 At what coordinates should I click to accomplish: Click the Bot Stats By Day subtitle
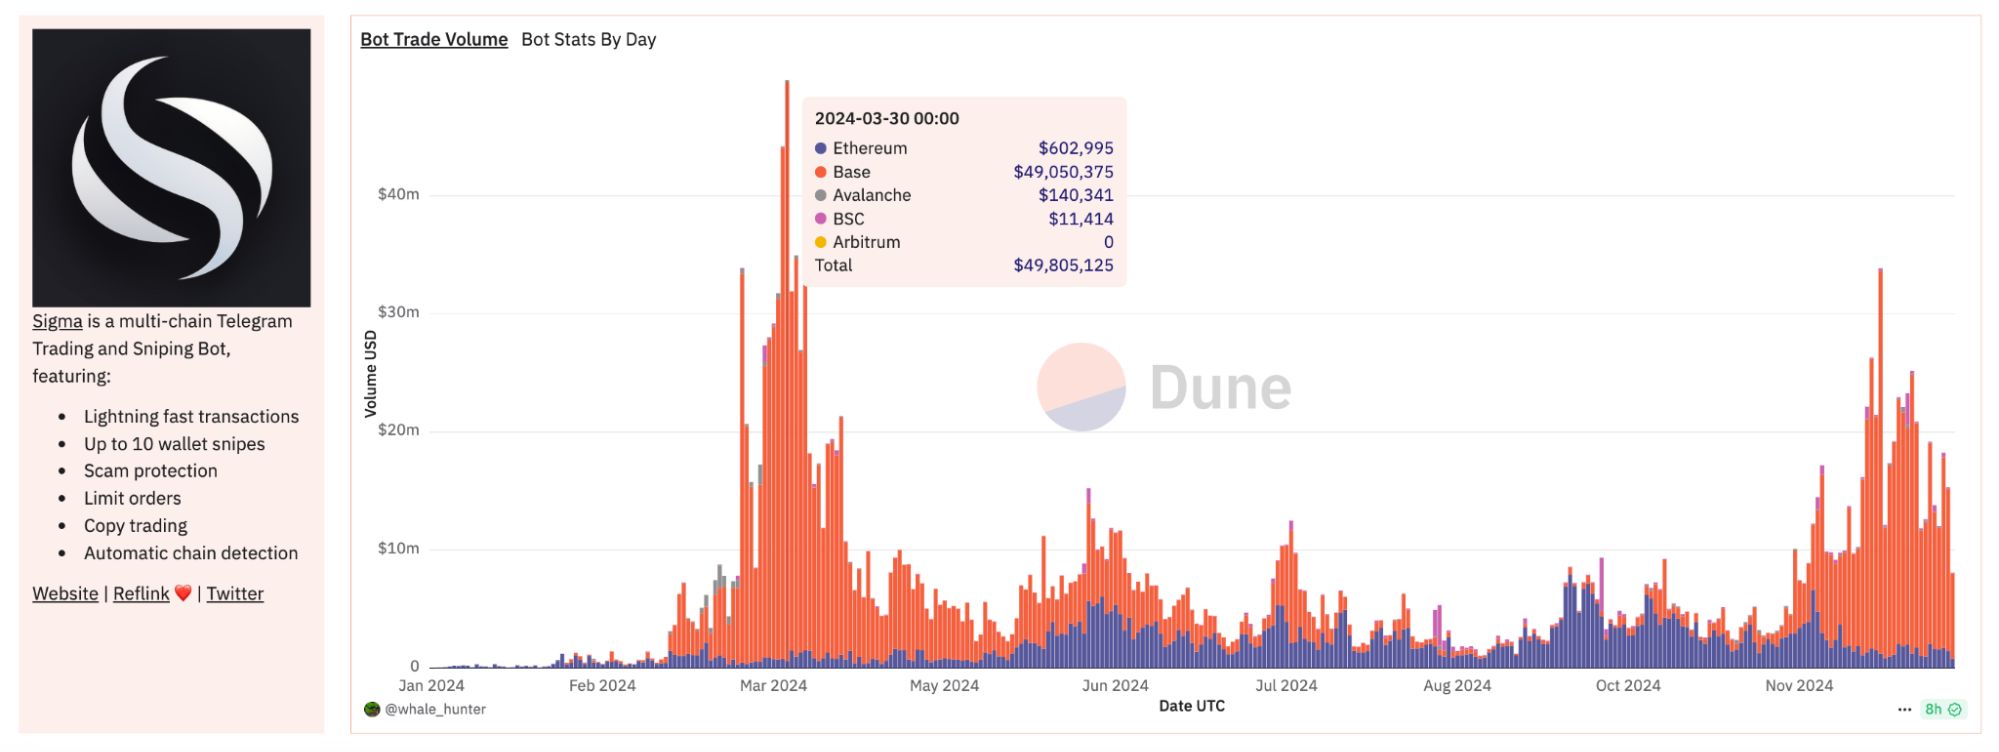pos(588,39)
